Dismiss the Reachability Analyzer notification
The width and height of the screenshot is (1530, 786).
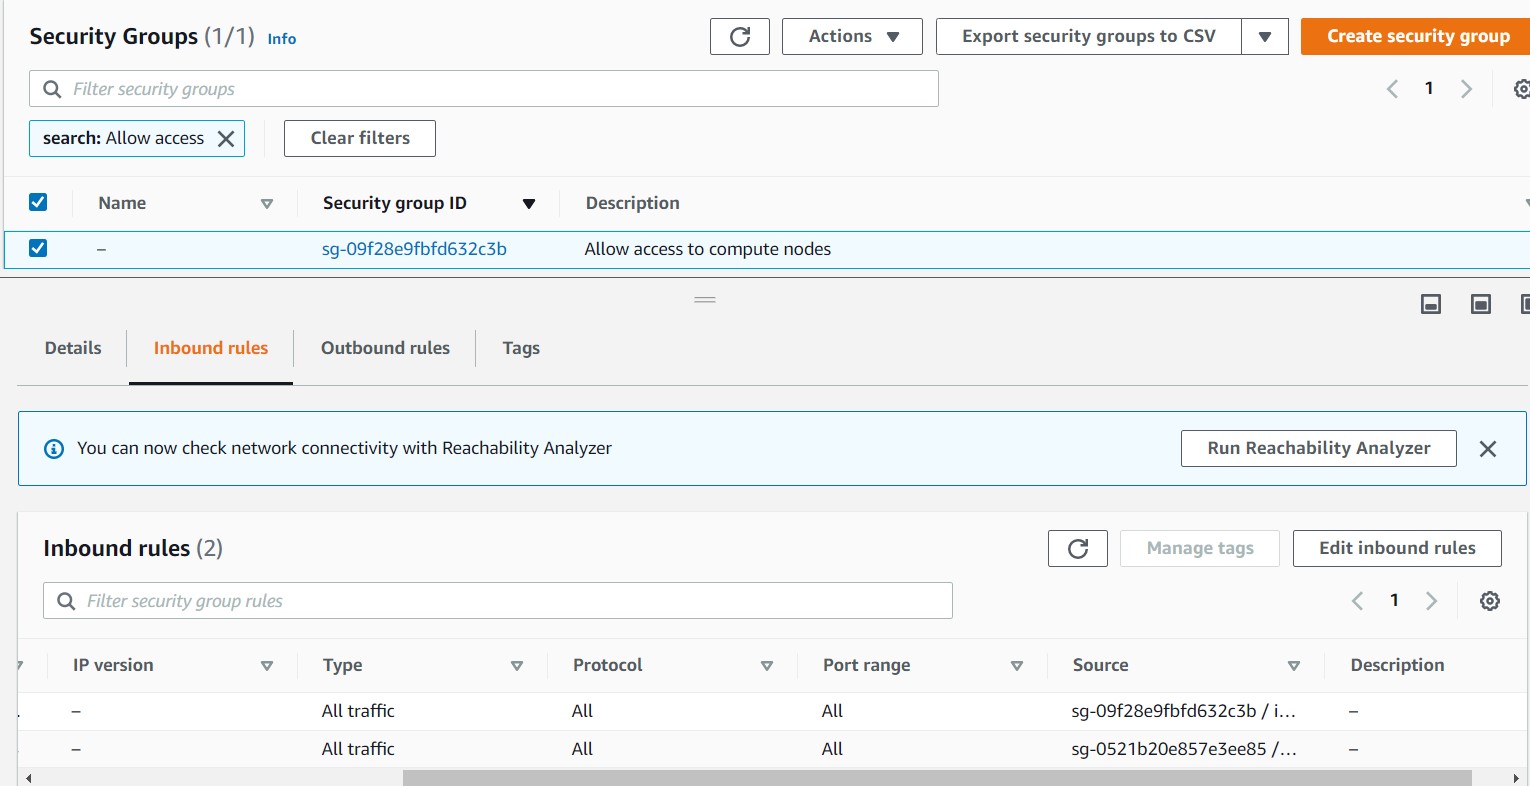click(1487, 448)
